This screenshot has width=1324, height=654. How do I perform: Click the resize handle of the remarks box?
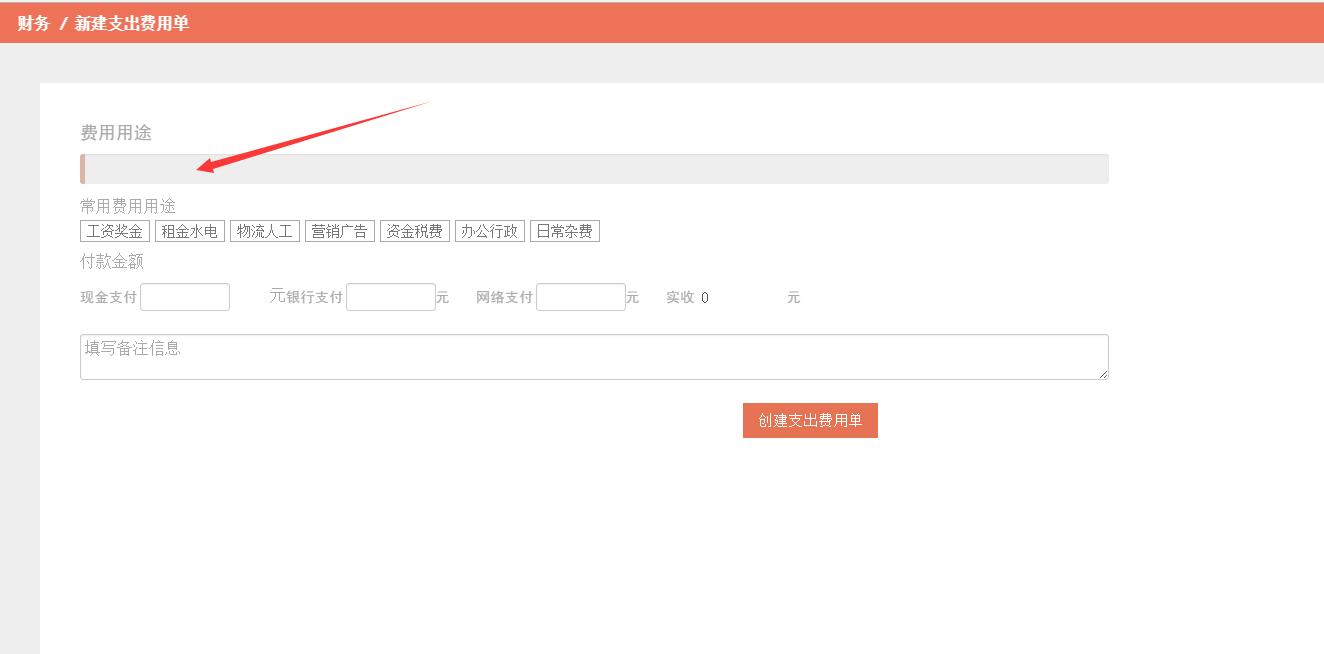(1104, 376)
